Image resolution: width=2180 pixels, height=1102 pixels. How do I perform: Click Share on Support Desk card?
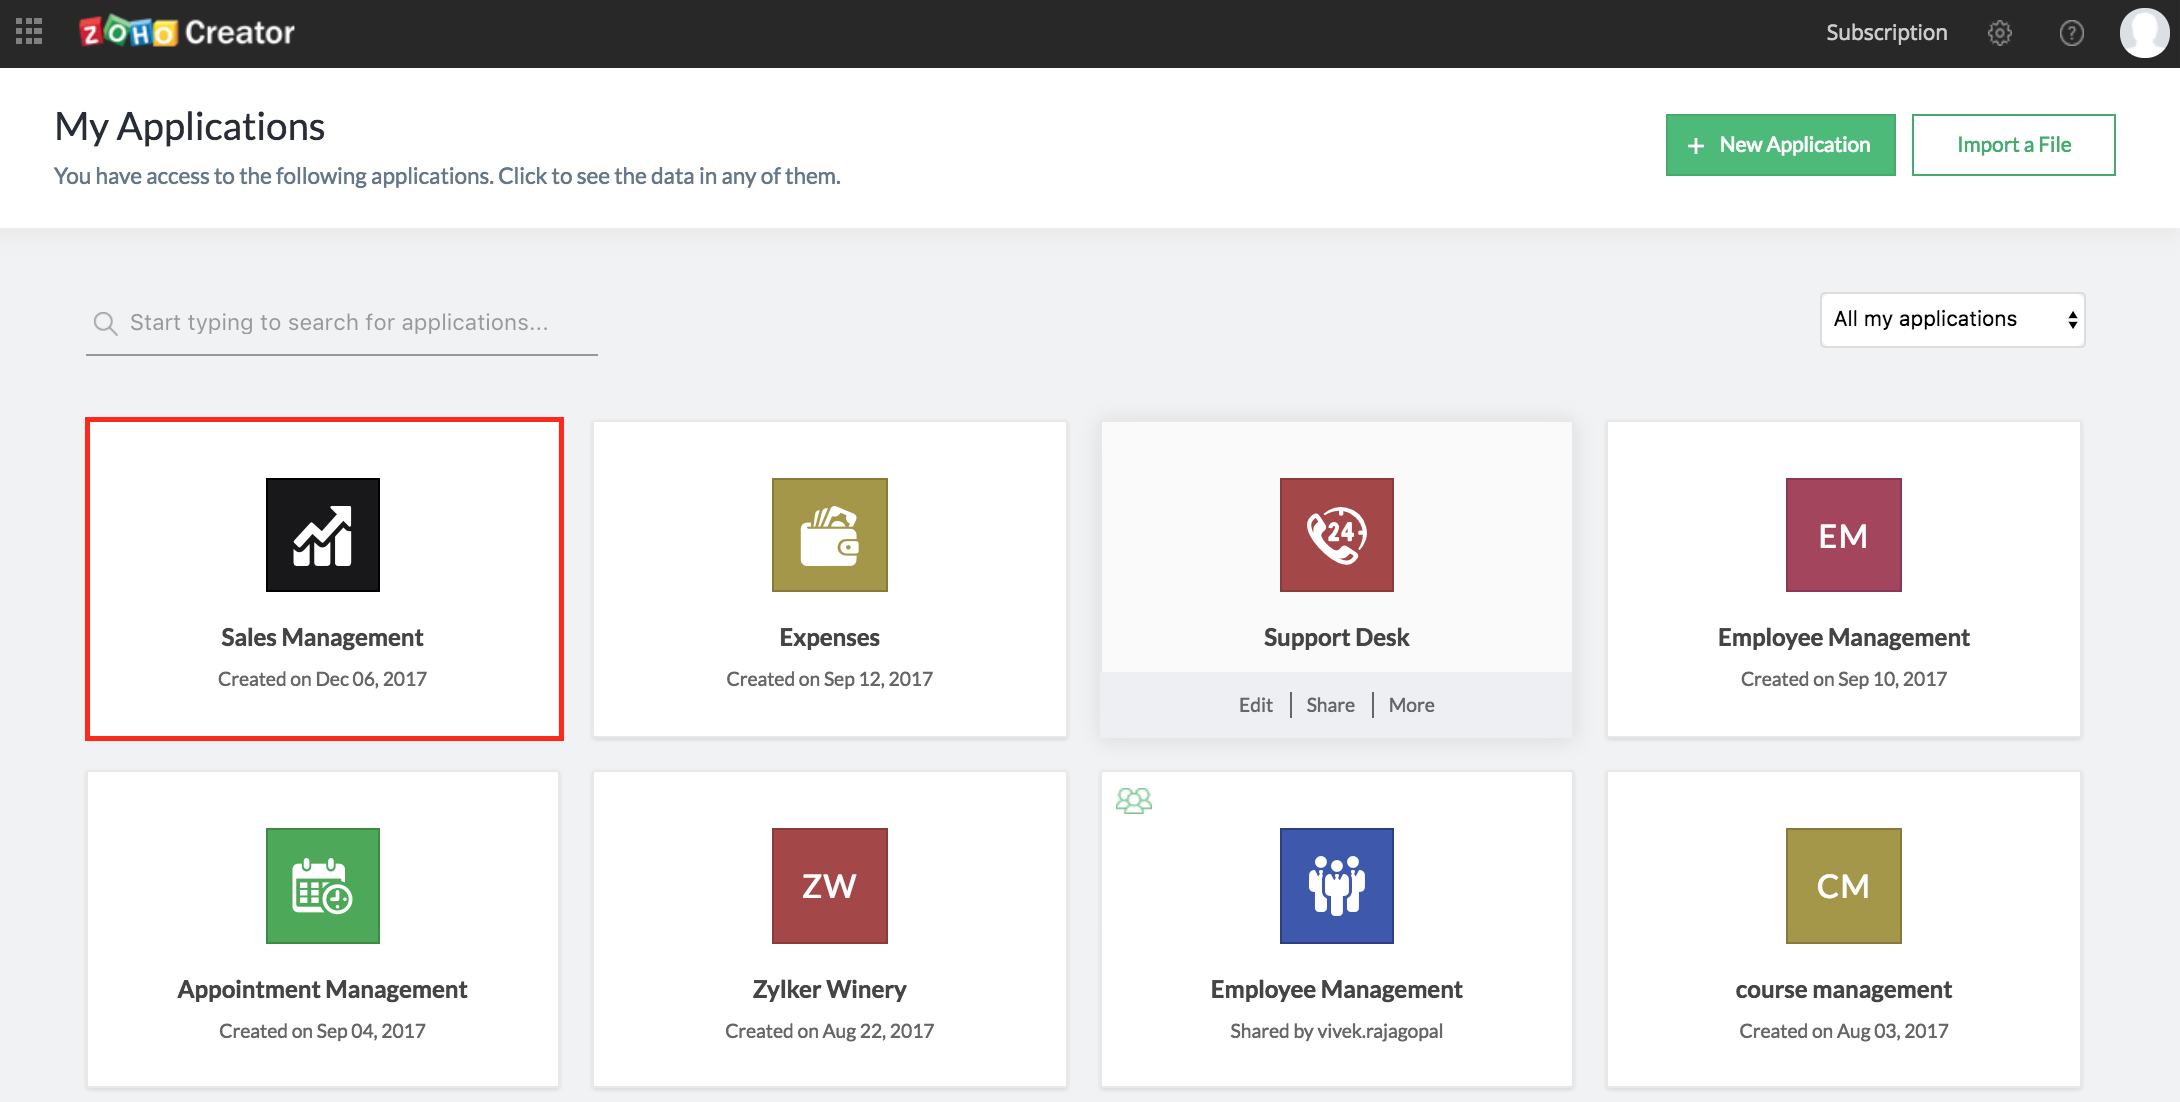click(1331, 705)
